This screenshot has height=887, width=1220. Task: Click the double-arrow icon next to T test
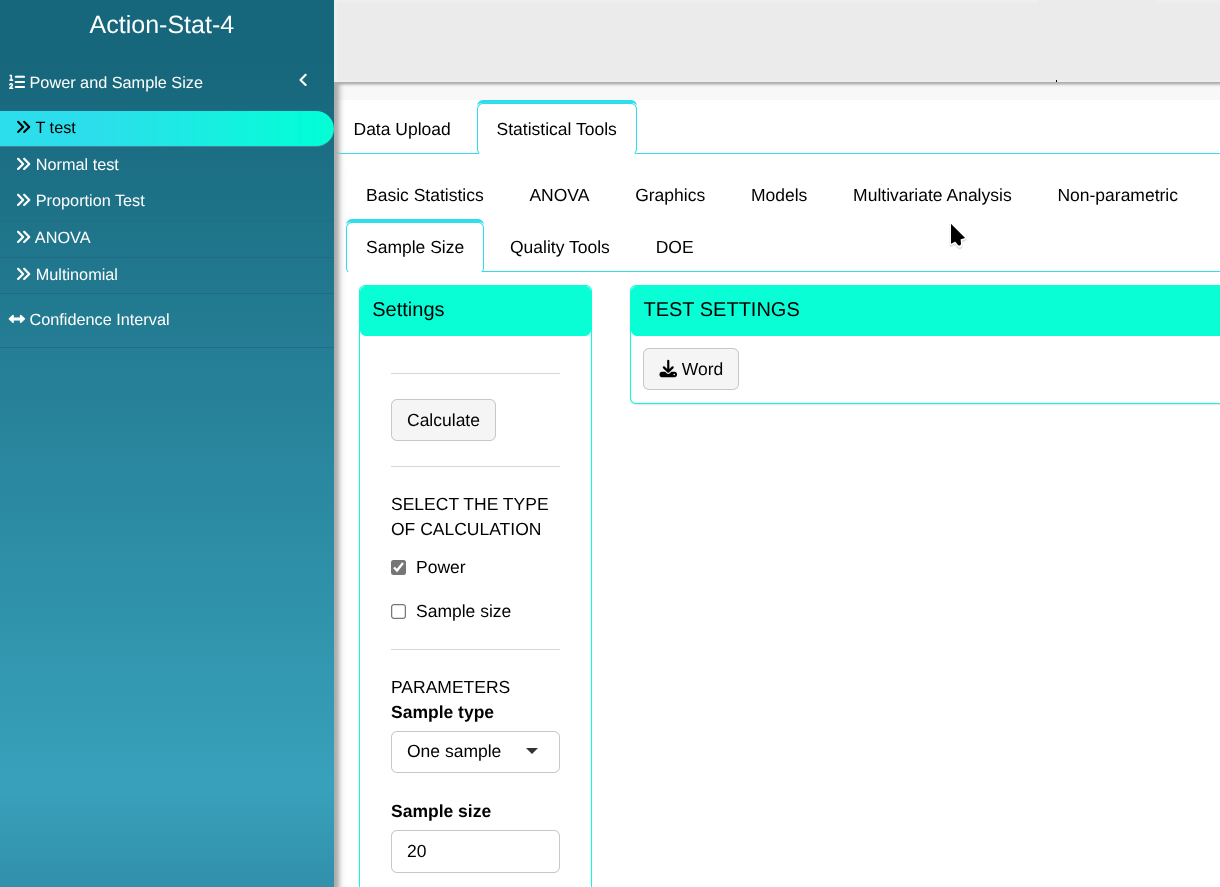(x=23, y=127)
